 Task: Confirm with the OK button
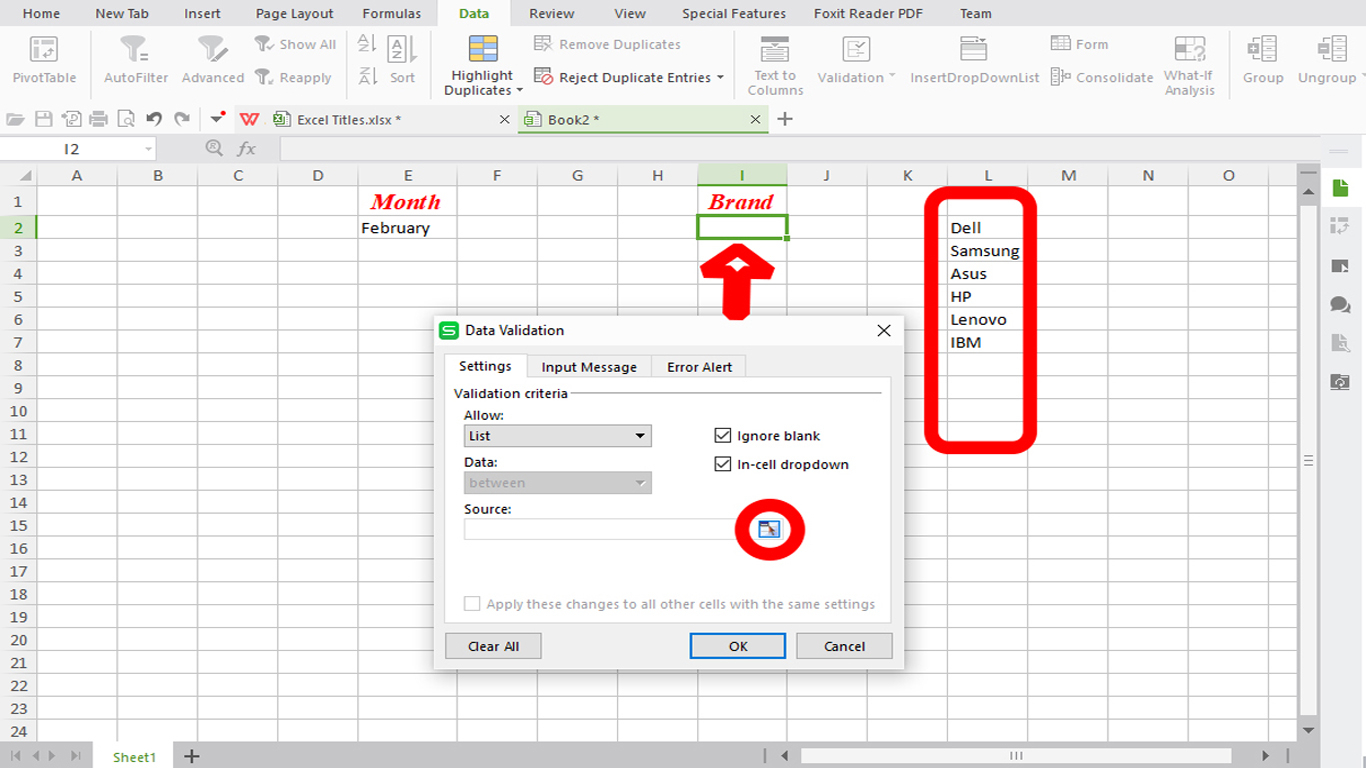pyautogui.click(x=738, y=646)
